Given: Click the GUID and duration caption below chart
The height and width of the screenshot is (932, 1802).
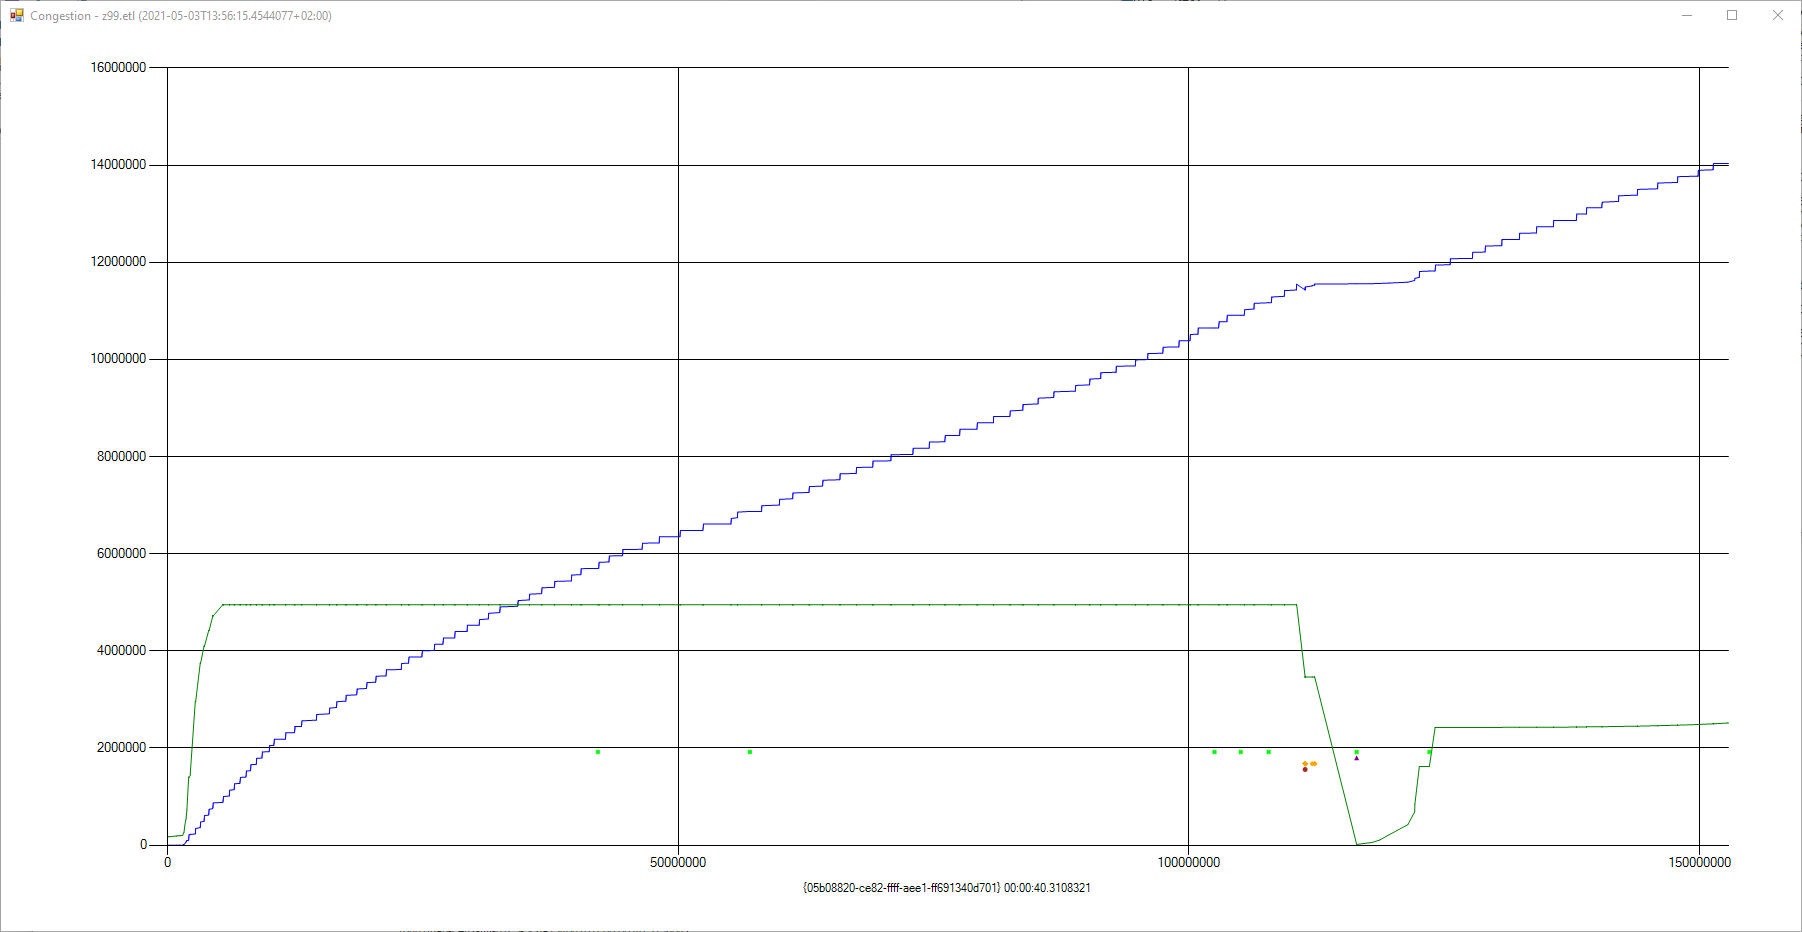Looking at the screenshot, I should tap(947, 888).
